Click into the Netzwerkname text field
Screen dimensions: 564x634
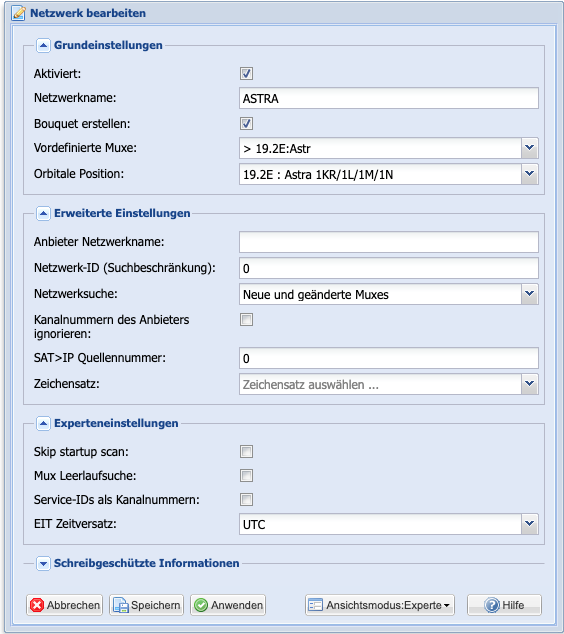click(x=389, y=98)
